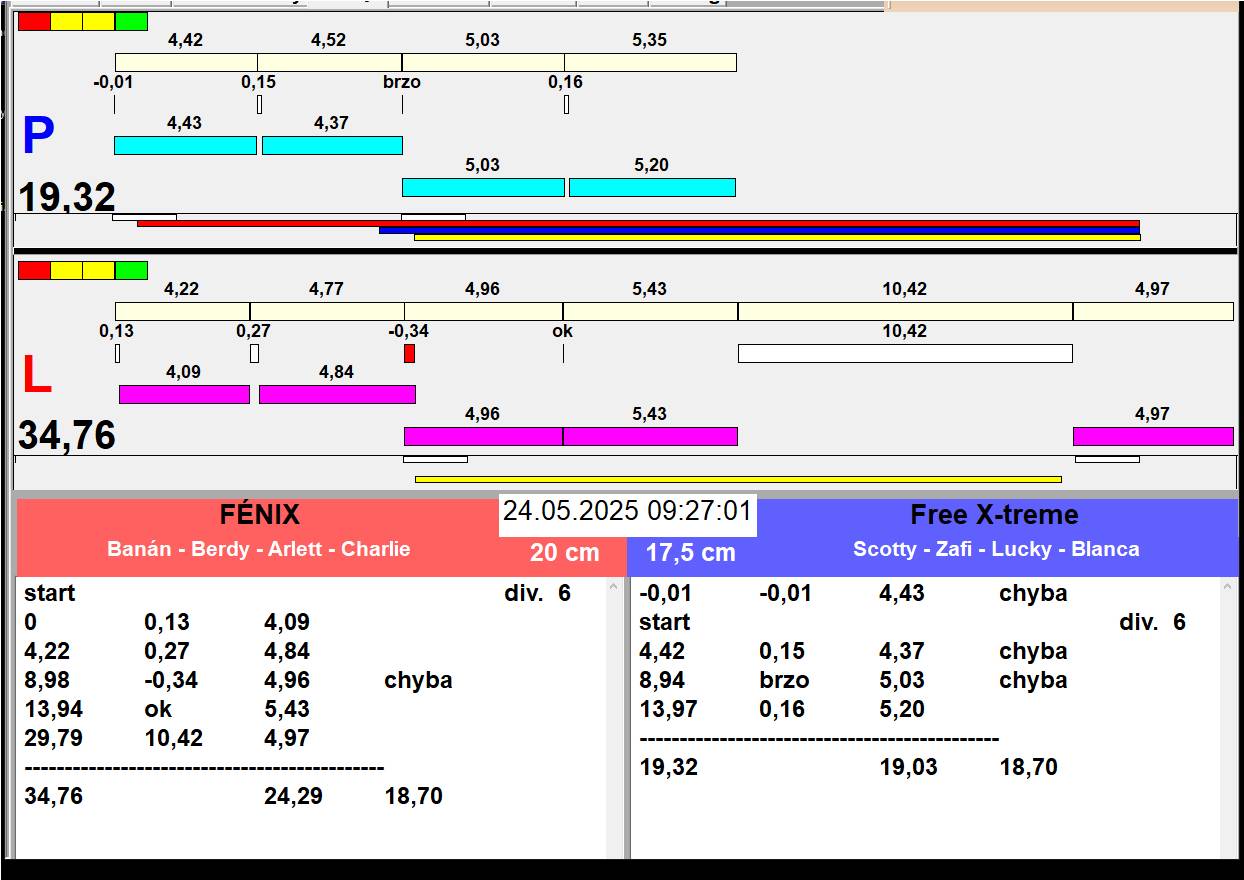Click the Free X-treme team header

(993, 515)
